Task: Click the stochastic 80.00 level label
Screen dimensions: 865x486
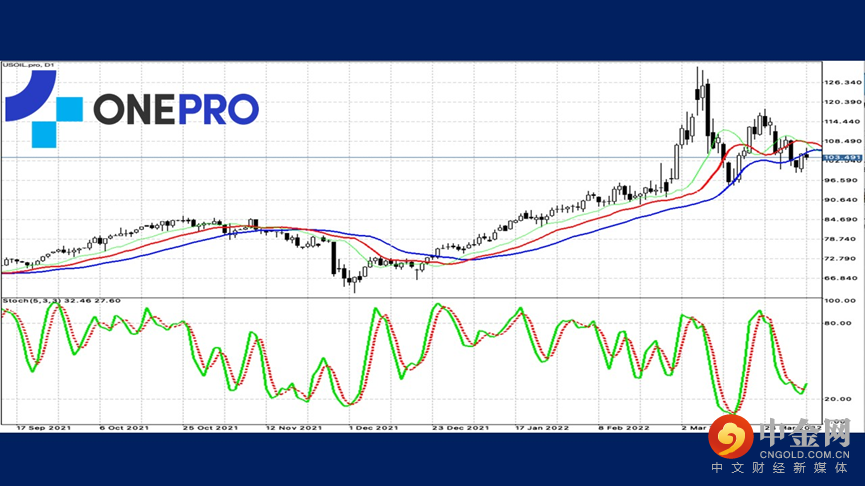Action: pyautogui.click(x=839, y=323)
